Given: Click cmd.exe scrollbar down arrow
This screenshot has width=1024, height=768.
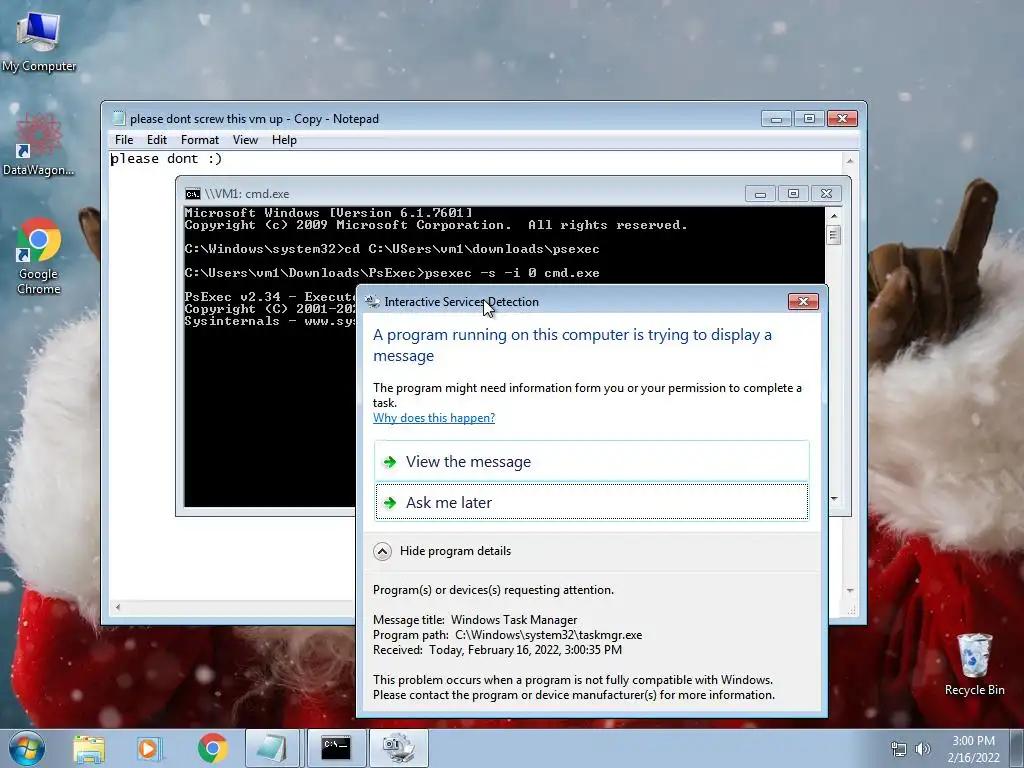Looking at the screenshot, I should click(x=833, y=500).
